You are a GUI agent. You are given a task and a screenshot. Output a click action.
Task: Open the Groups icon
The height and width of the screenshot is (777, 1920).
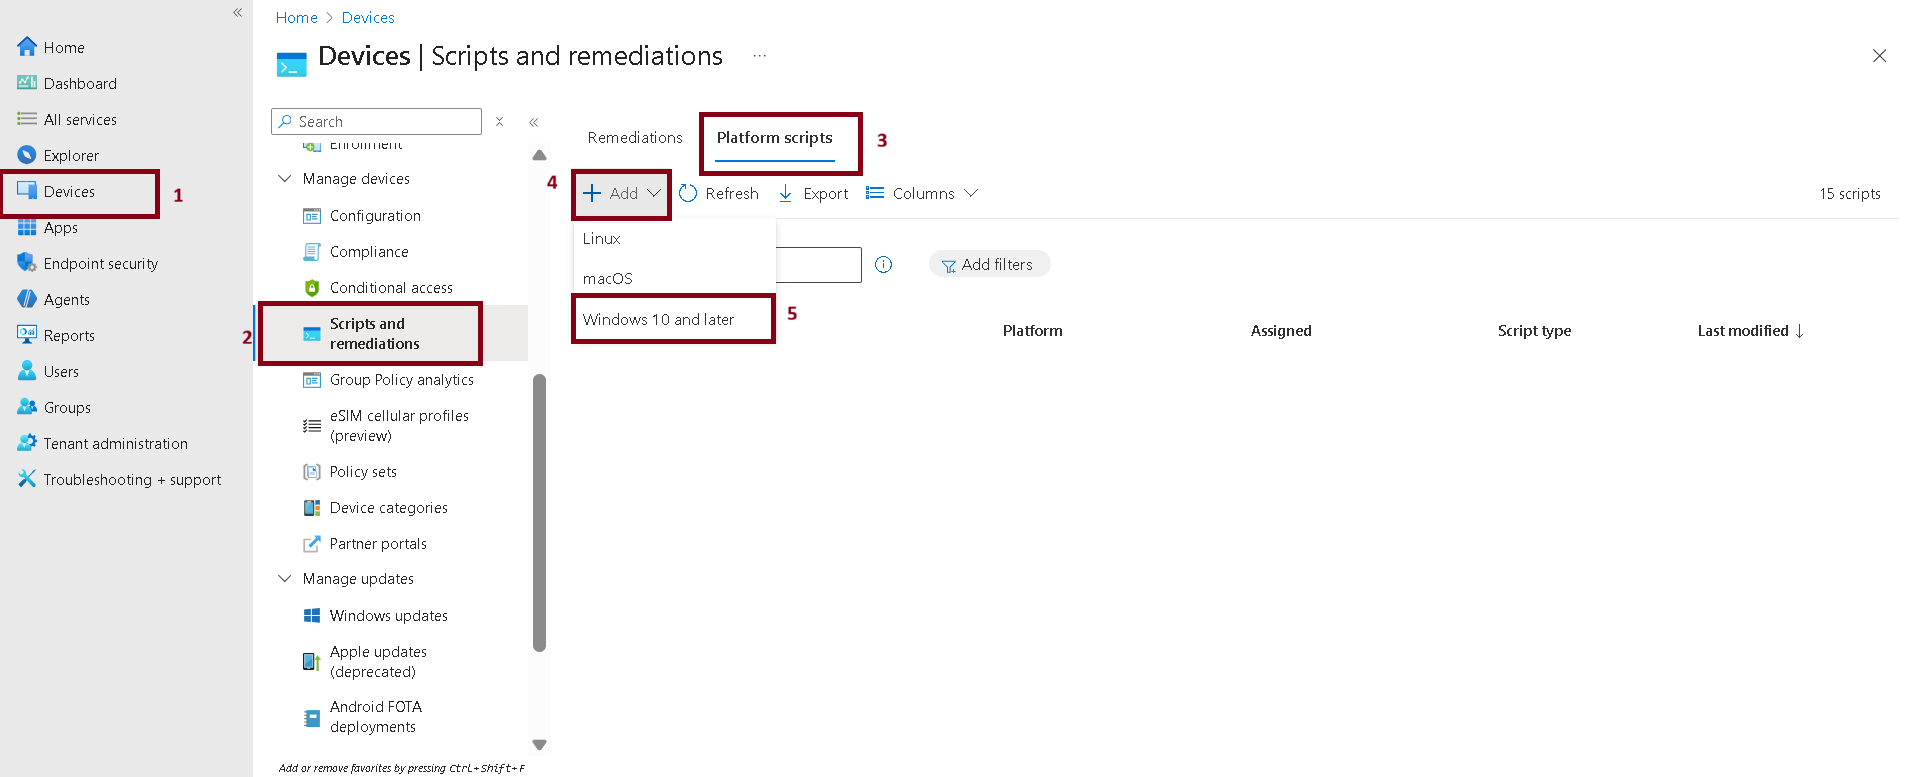(x=27, y=407)
